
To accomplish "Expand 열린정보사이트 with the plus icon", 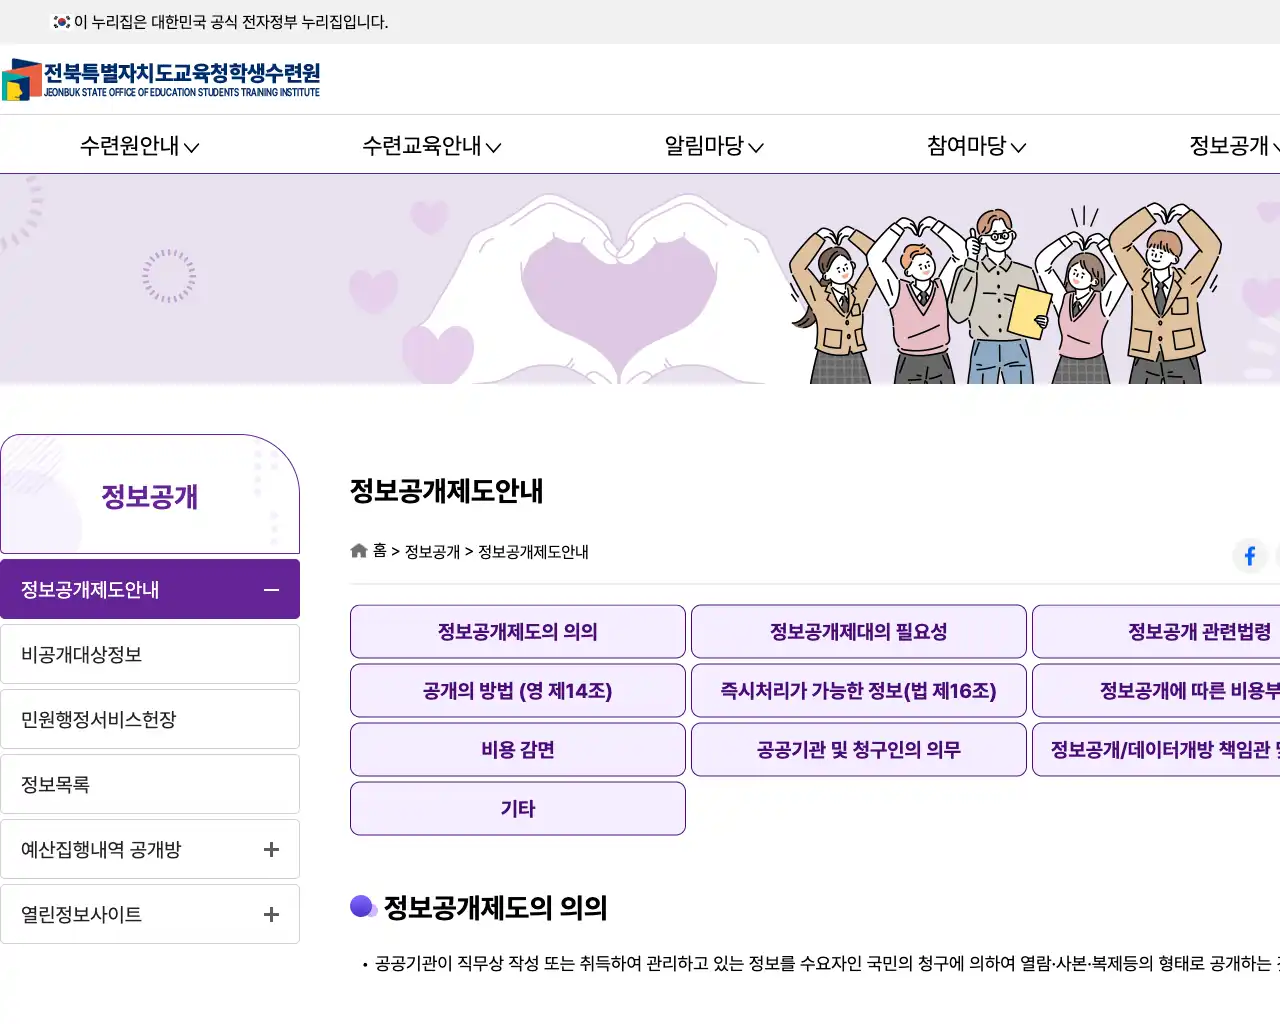I will pos(271,915).
